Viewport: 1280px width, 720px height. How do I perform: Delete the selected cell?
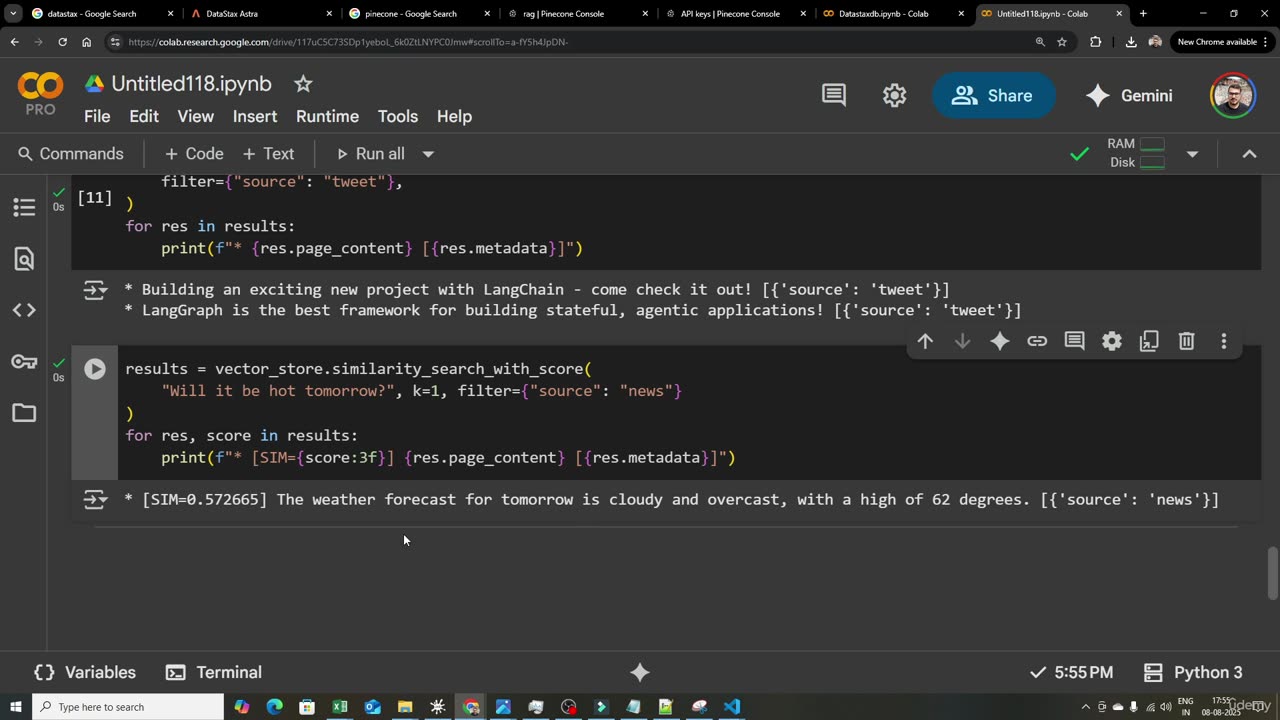tap(1186, 341)
